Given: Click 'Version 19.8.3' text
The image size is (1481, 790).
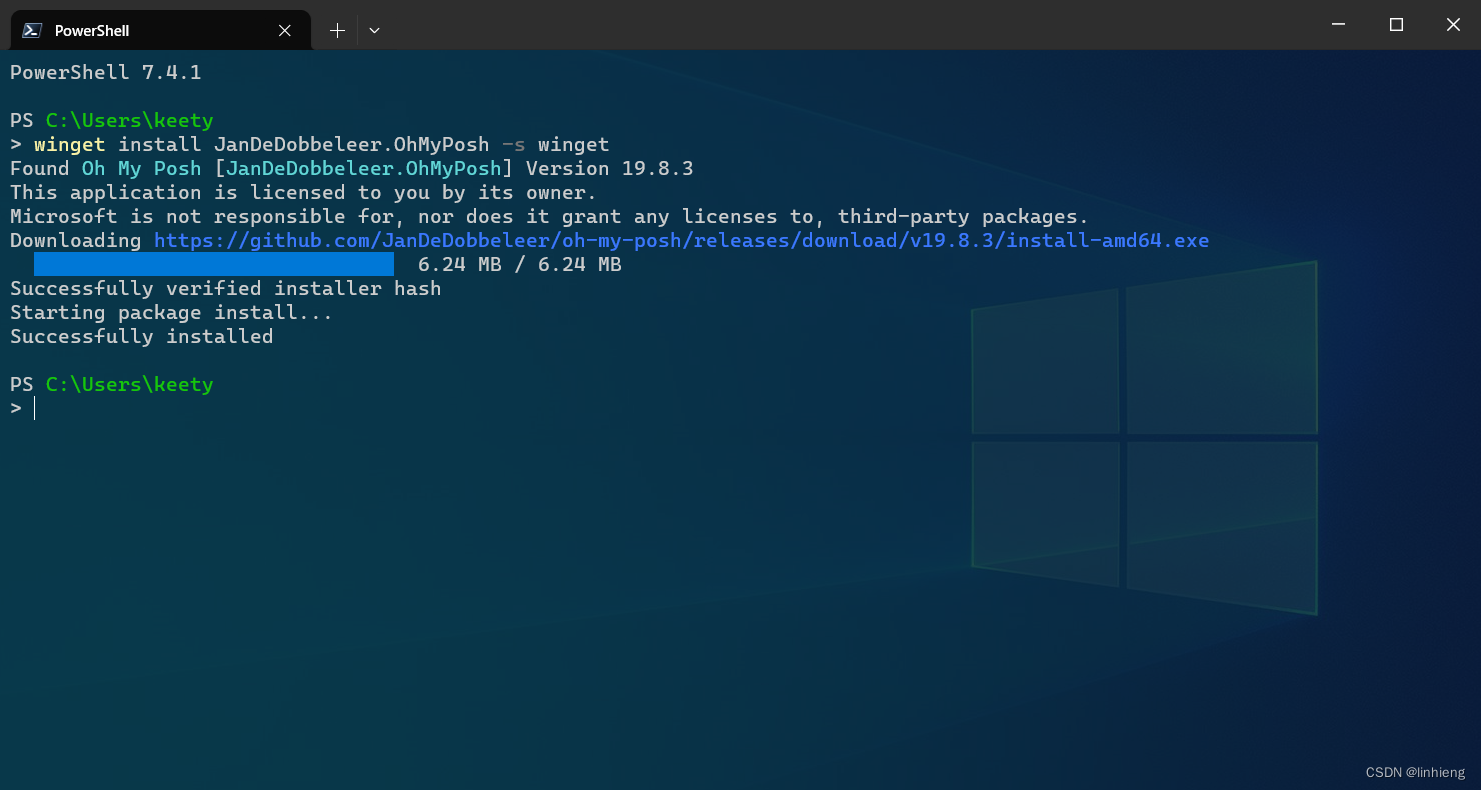Looking at the screenshot, I should 610,168.
